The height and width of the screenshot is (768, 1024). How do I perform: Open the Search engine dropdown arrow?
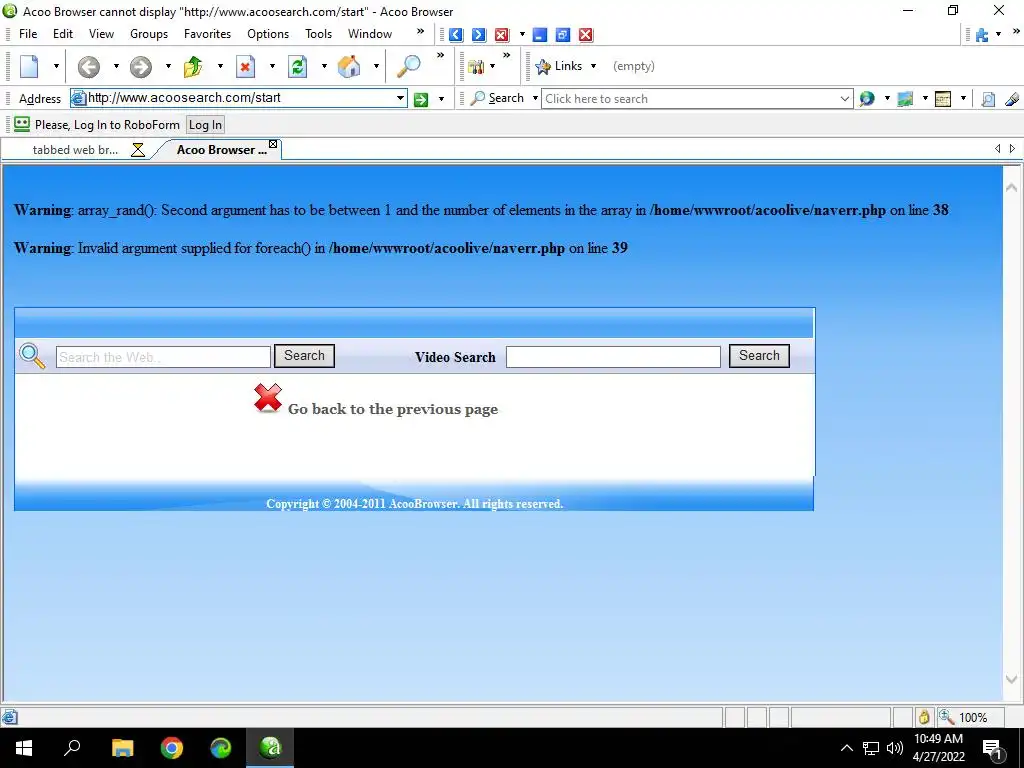535,98
